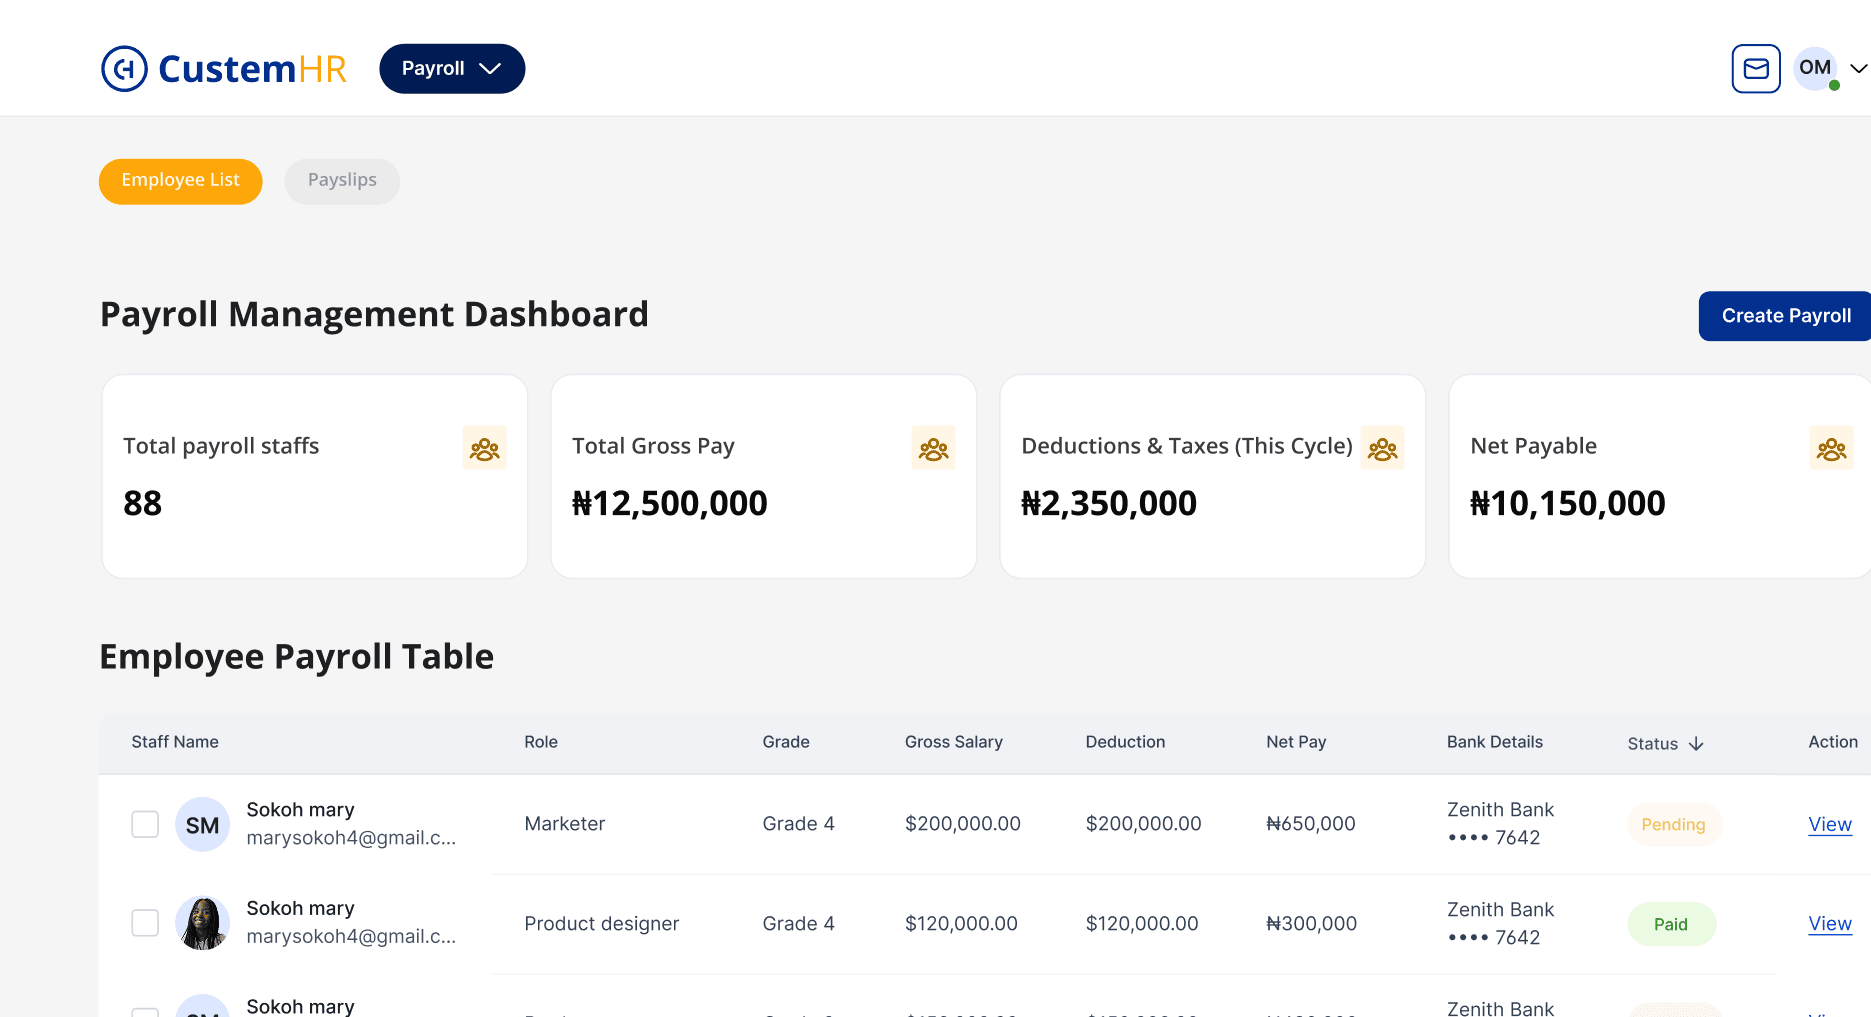Click the Total payroll staffs card label
The height and width of the screenshot is (1017, 1871).
click(221, 446)
